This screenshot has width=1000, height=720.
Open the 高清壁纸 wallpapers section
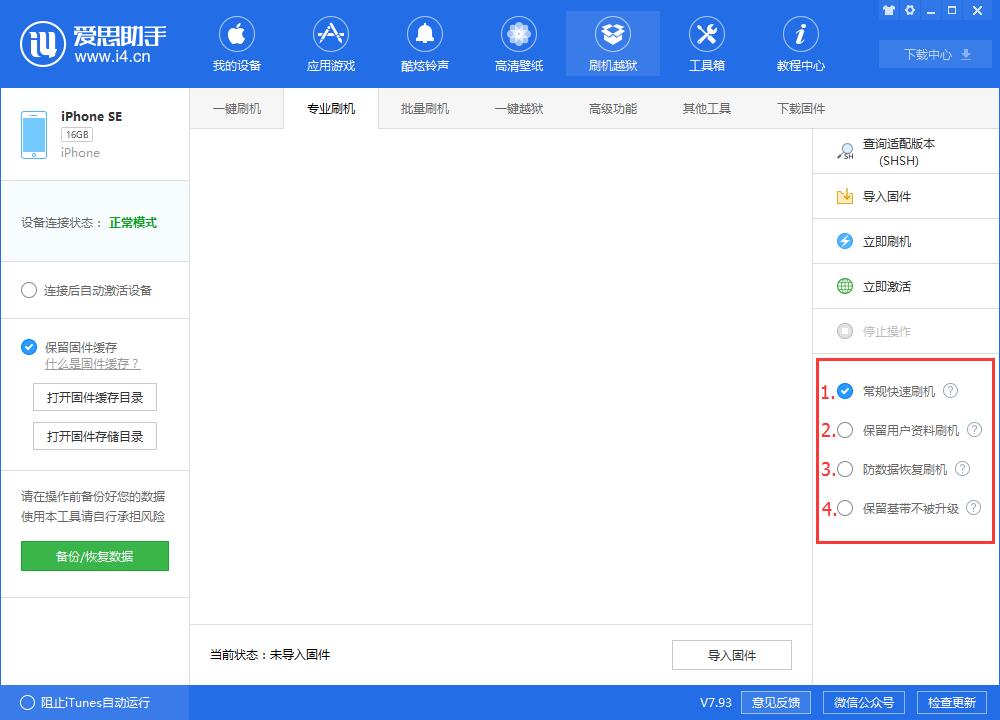pos(518,45)
